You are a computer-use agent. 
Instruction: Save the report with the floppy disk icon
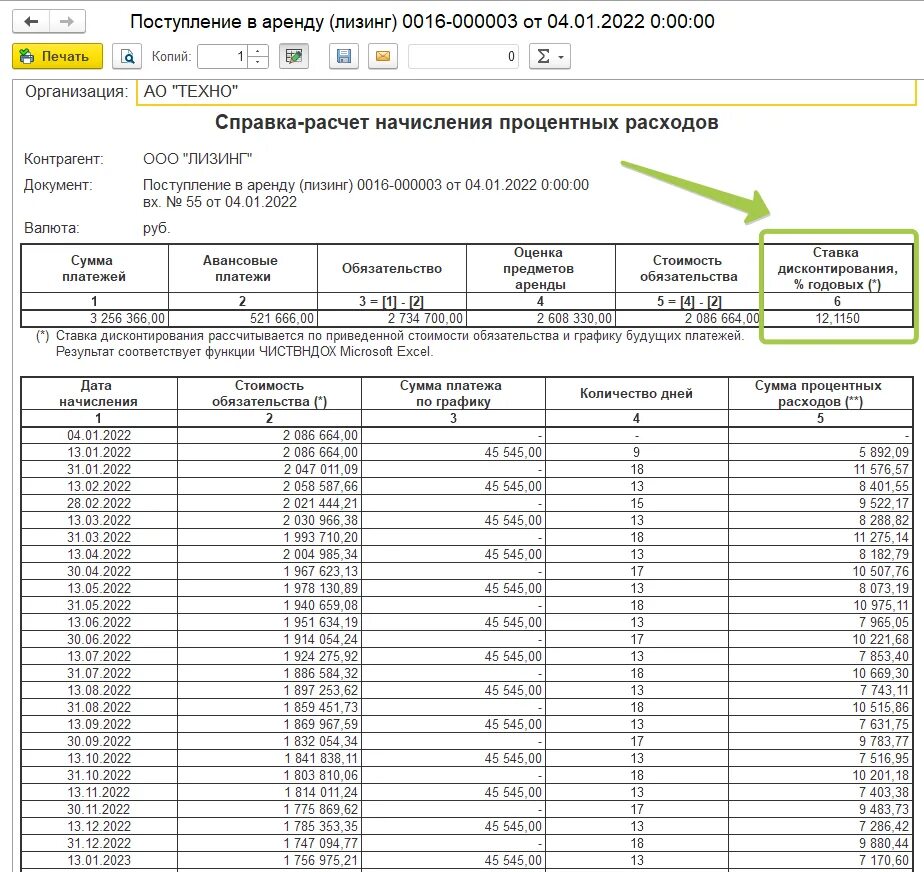344,57
